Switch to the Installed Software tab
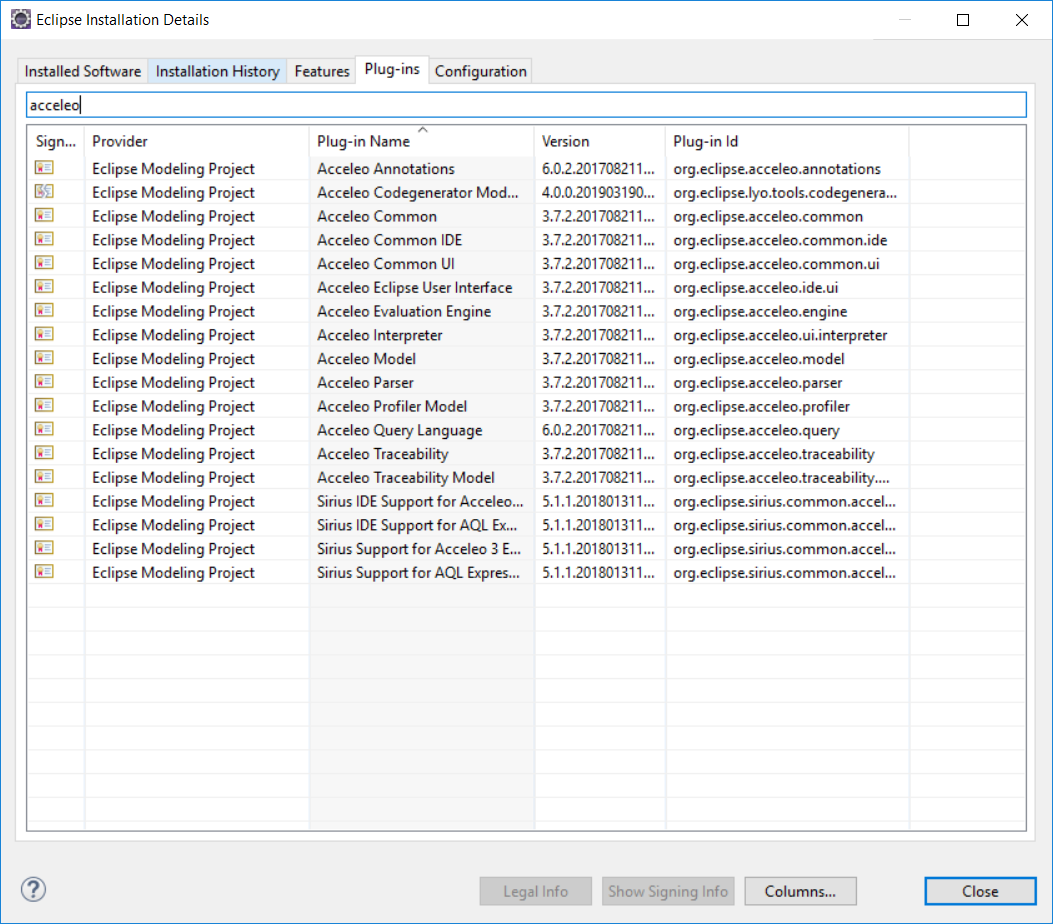Image resolution: width=1053 pixels, height=924 pixels. (x=83, y=71)
